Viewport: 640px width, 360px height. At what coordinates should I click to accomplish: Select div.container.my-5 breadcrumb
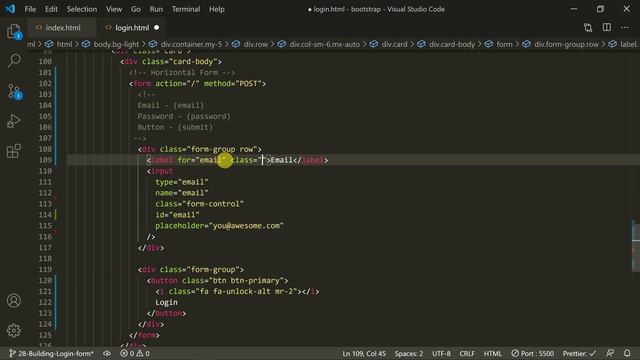191,44
